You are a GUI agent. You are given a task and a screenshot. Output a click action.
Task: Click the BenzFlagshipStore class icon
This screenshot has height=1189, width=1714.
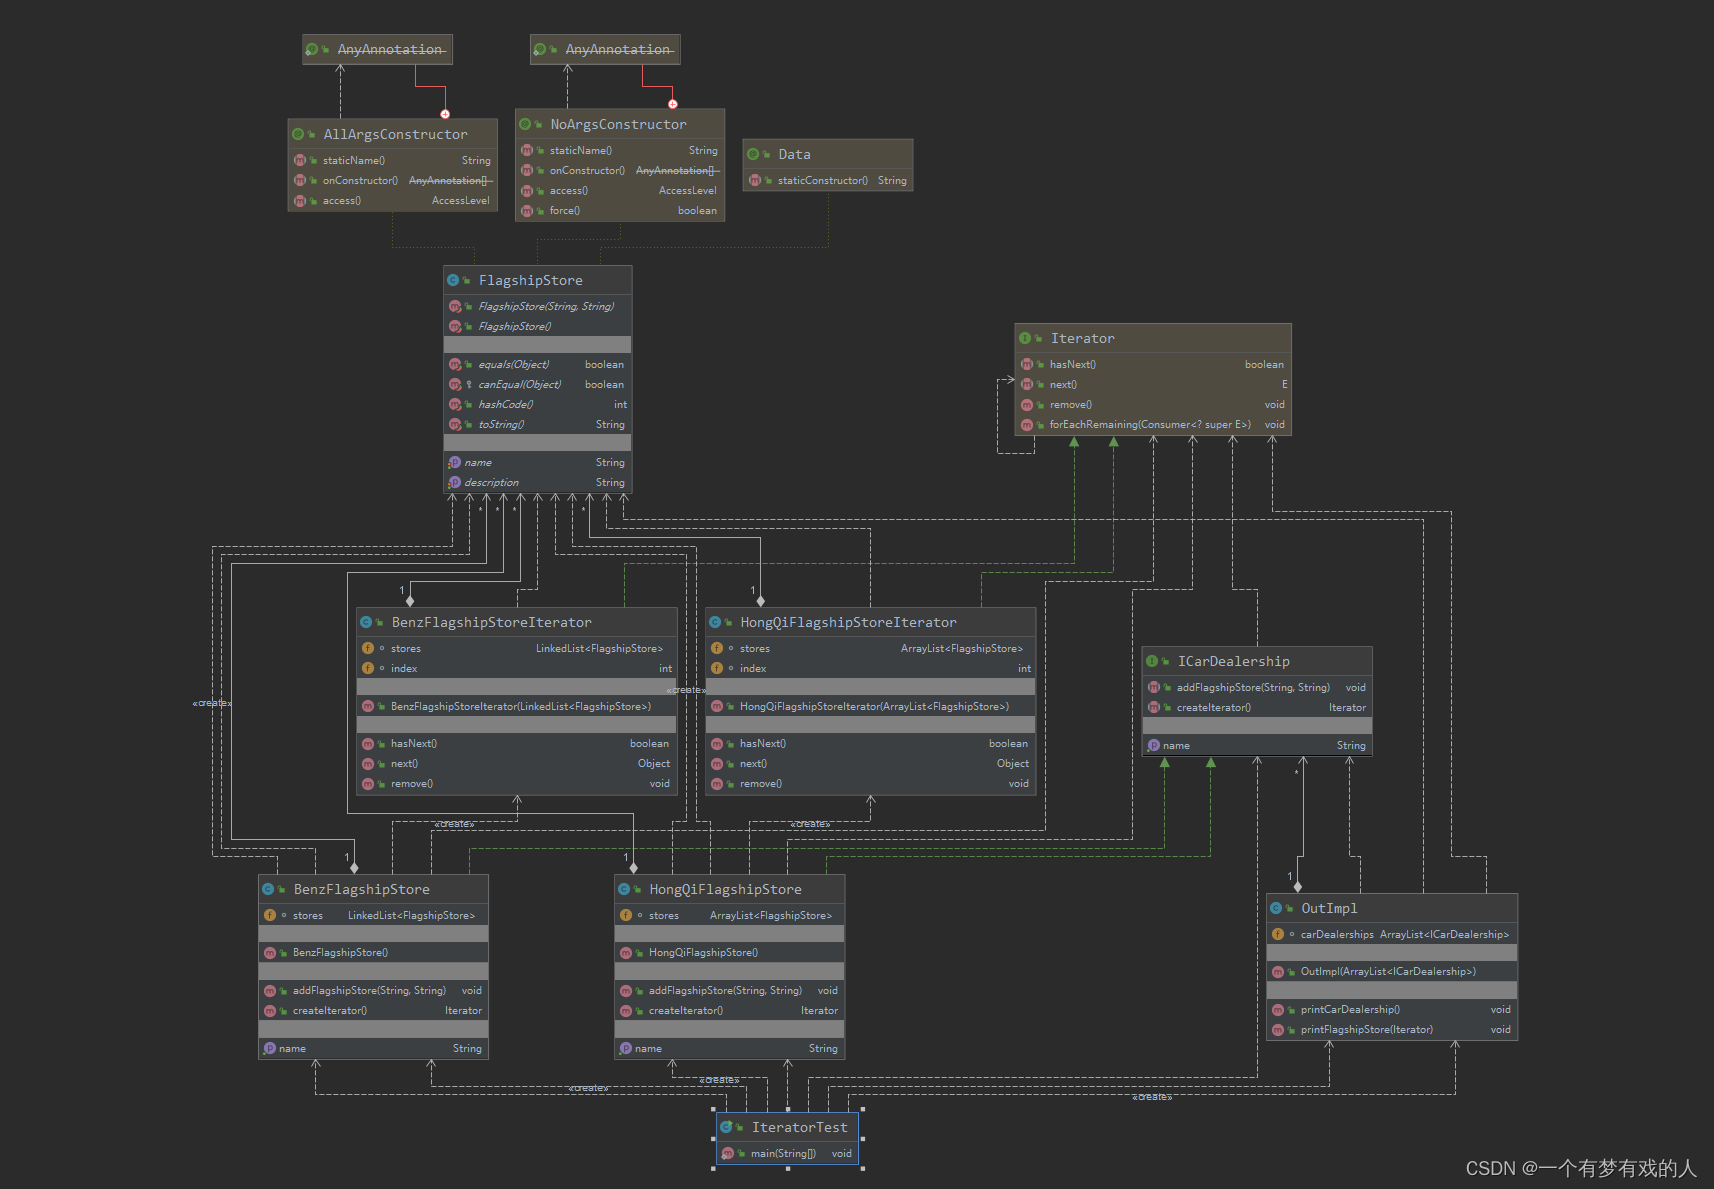point(268,889)
